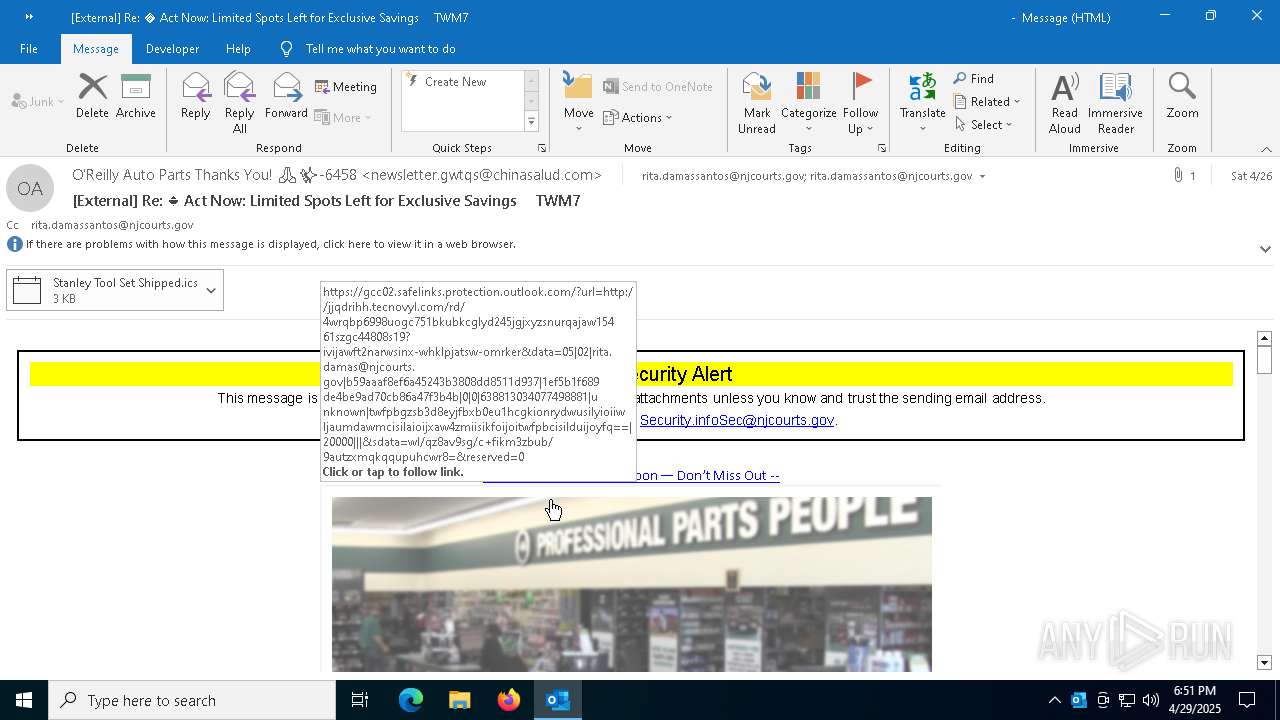The width and height of the screenshot is (1280, 720).
Task: Open the Help tab
Action: pos(238,49)
